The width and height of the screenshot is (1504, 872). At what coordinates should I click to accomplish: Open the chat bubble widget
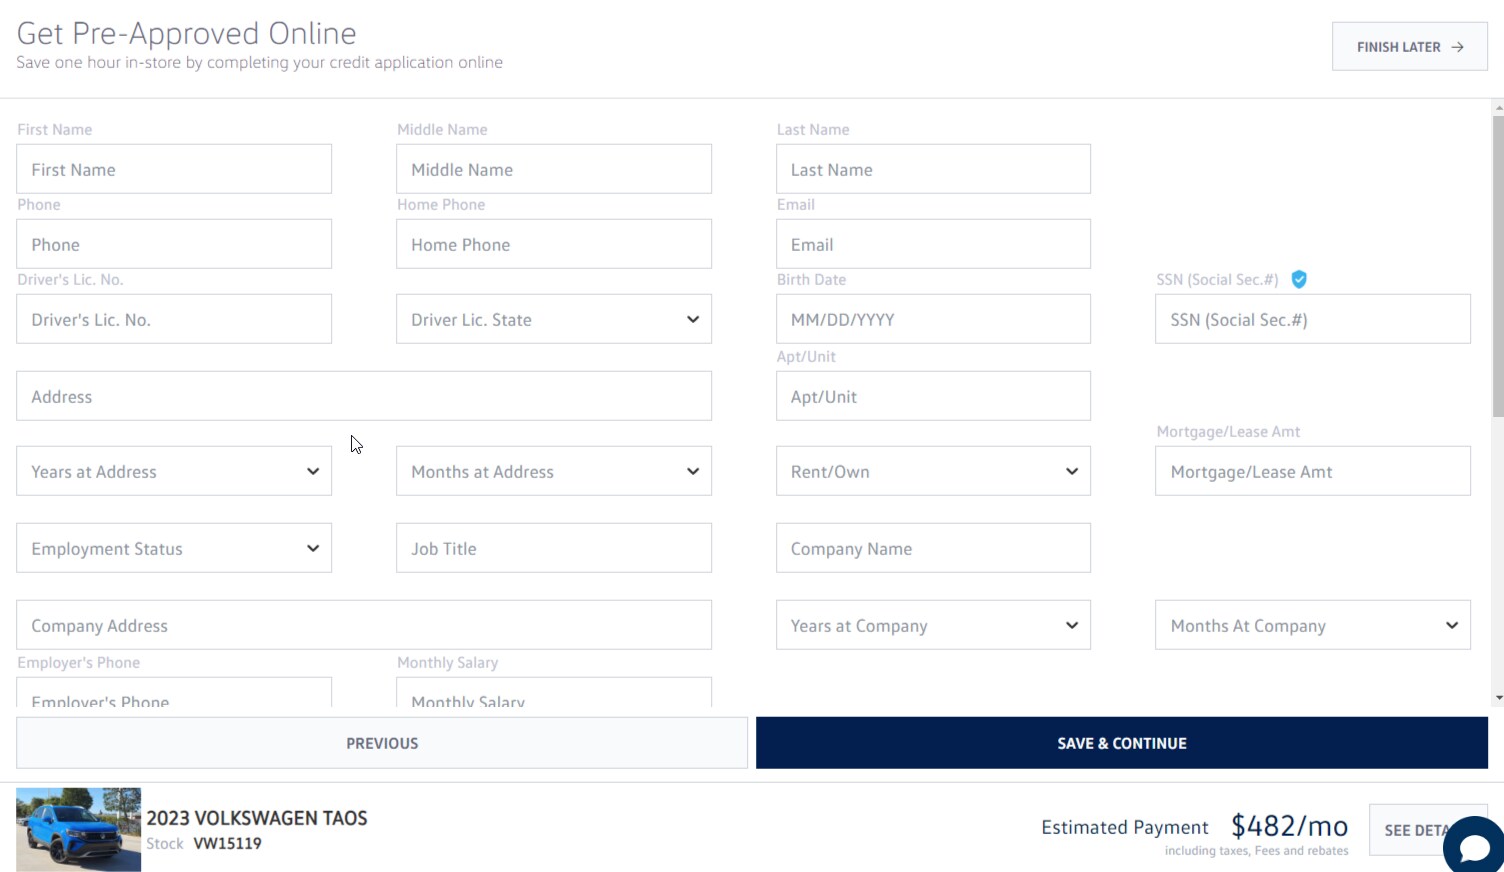[x=1473, y=846]
